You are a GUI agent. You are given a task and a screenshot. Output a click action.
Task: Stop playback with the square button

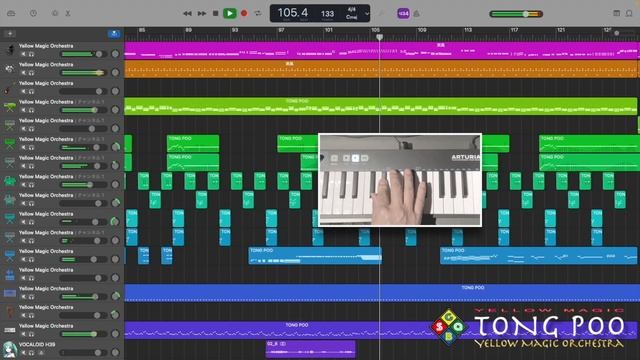216,13
